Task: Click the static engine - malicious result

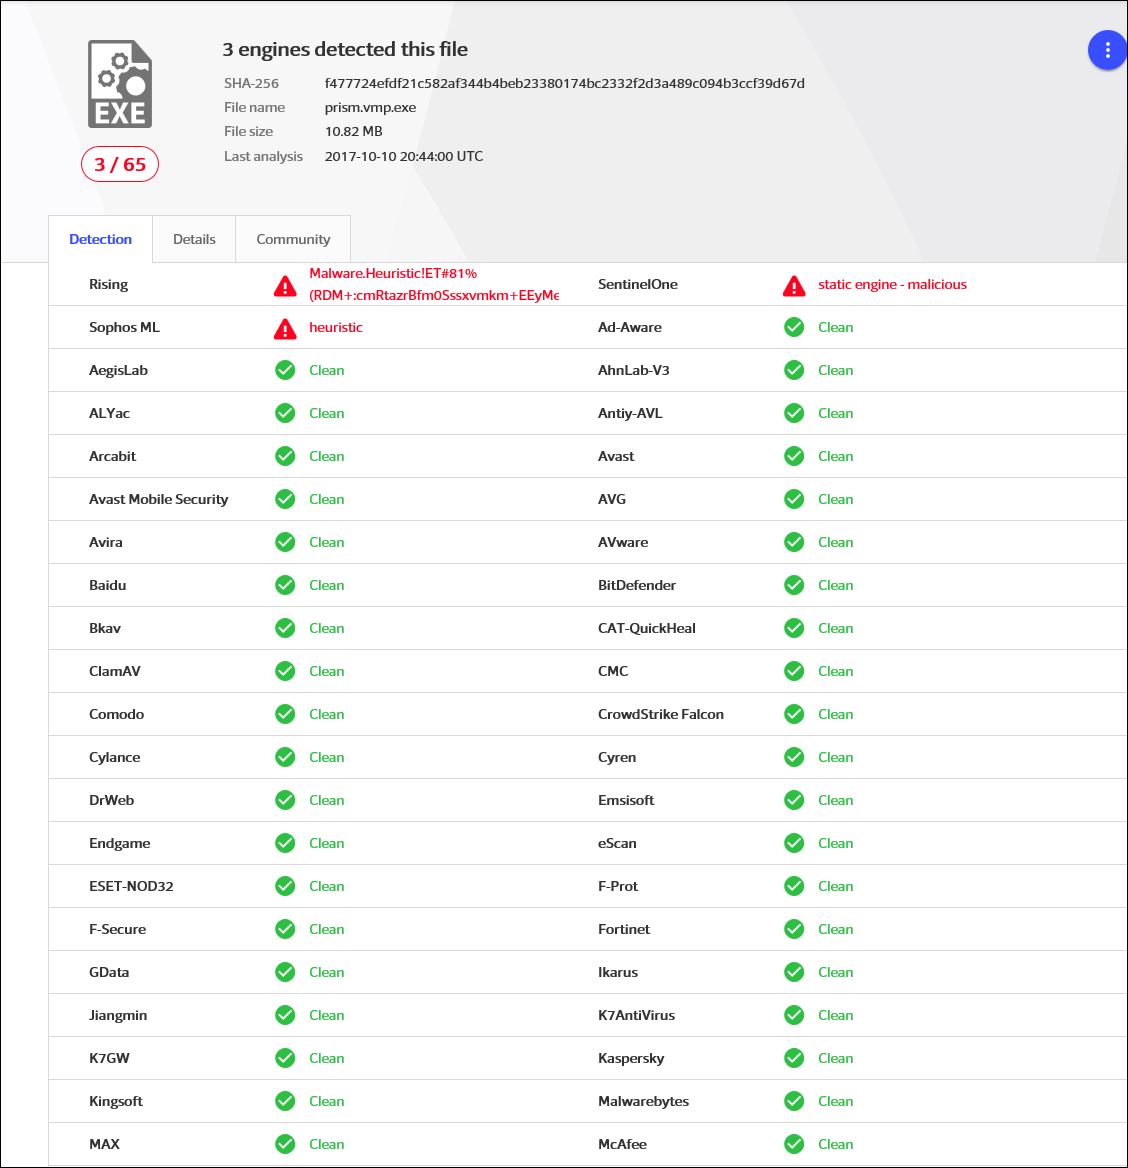Action: pos(892,285)
